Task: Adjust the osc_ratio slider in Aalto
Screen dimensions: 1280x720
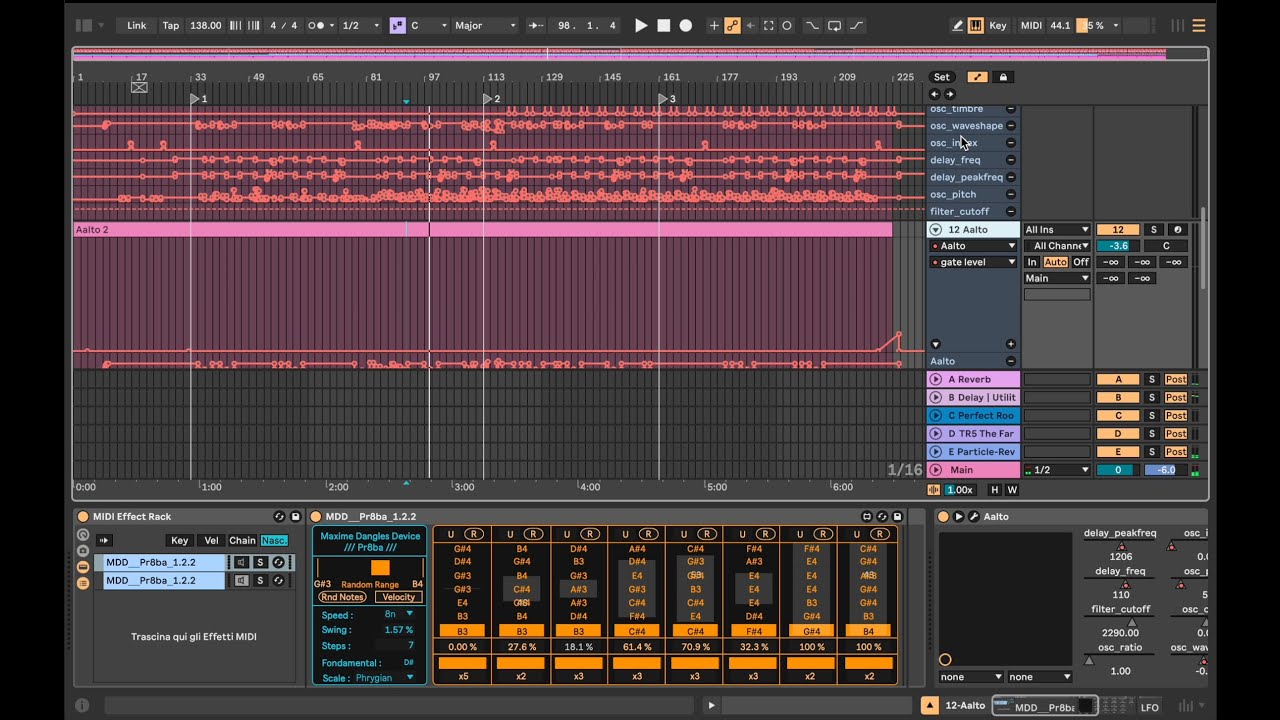Action: (1120, 660)
